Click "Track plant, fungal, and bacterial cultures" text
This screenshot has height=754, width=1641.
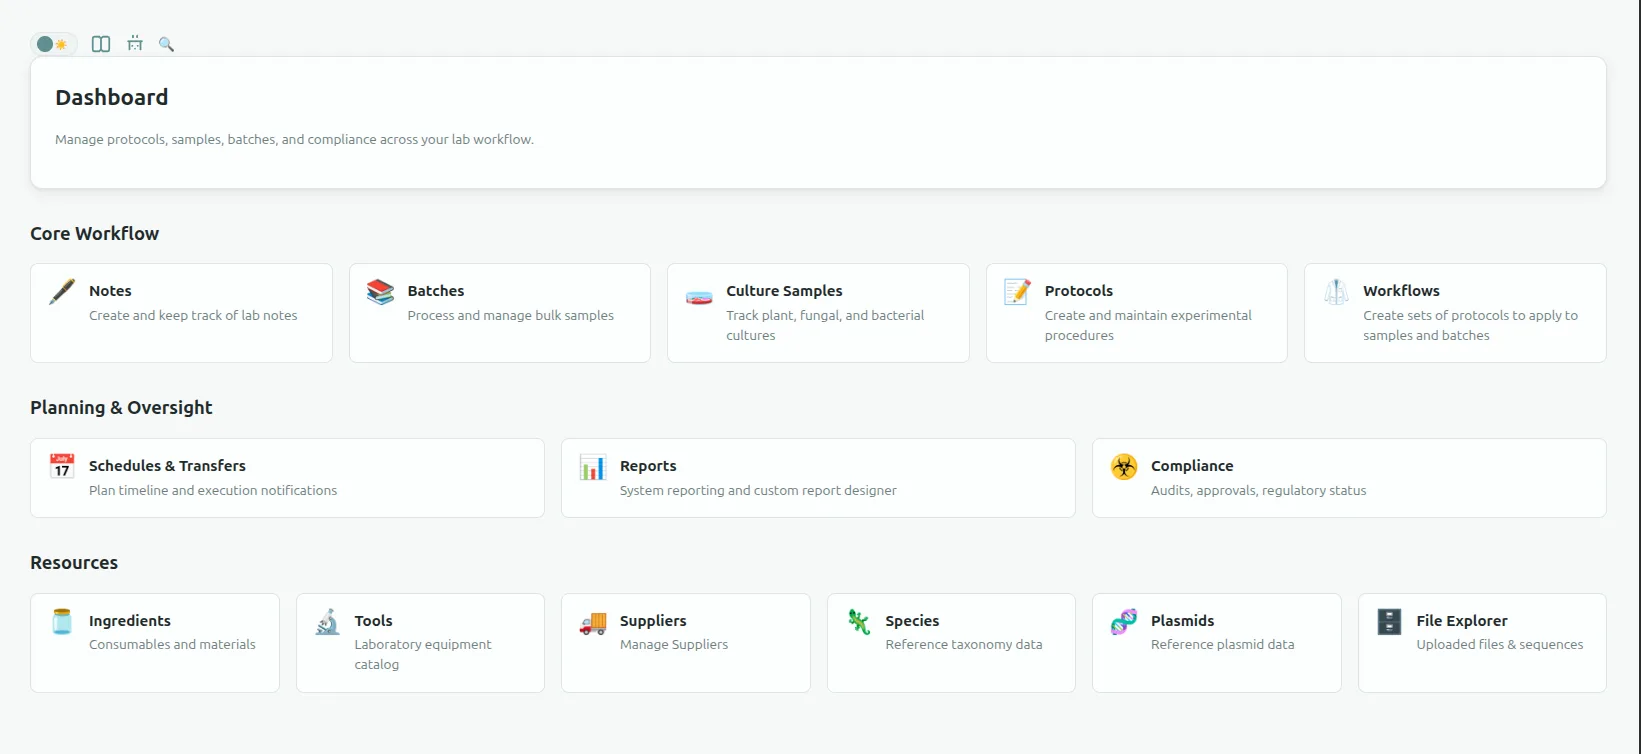point(825,325)
